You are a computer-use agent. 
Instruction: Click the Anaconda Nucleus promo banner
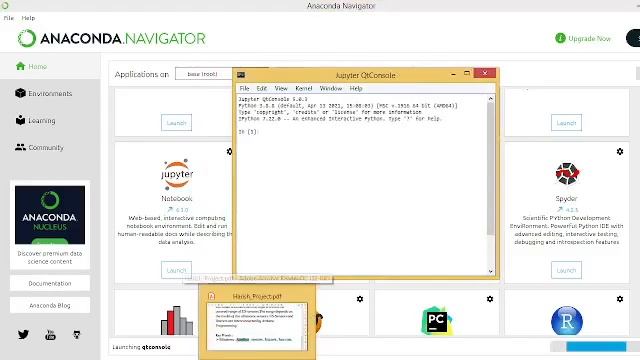(50, 215)
